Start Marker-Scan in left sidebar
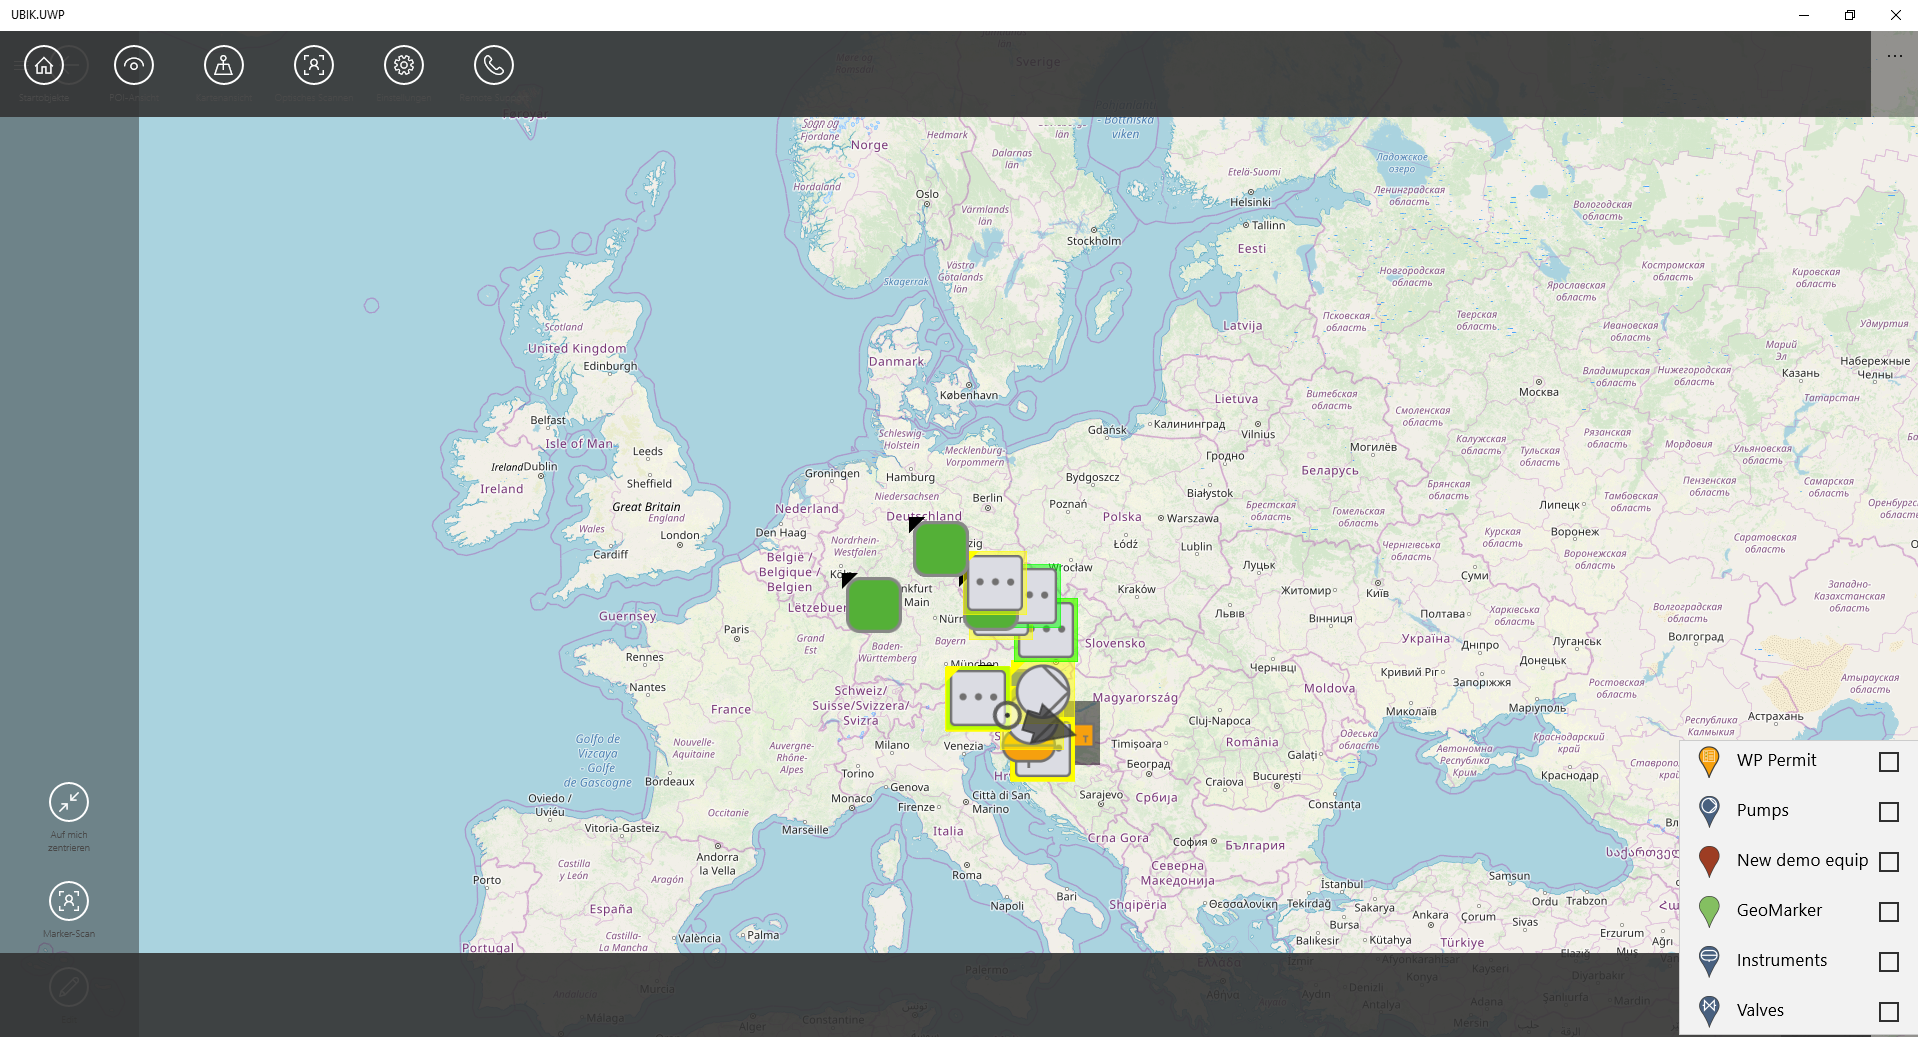Viewport: 1918px width, 1037px height. 69,901
